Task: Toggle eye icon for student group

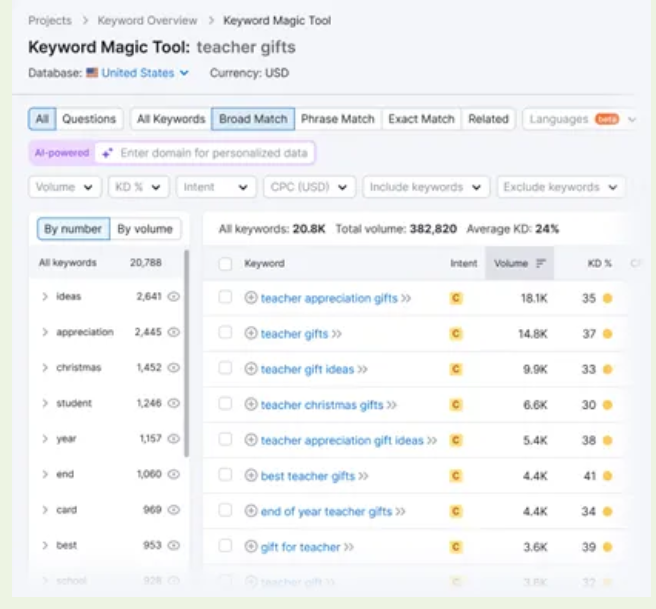Action: tap(174, 403)
